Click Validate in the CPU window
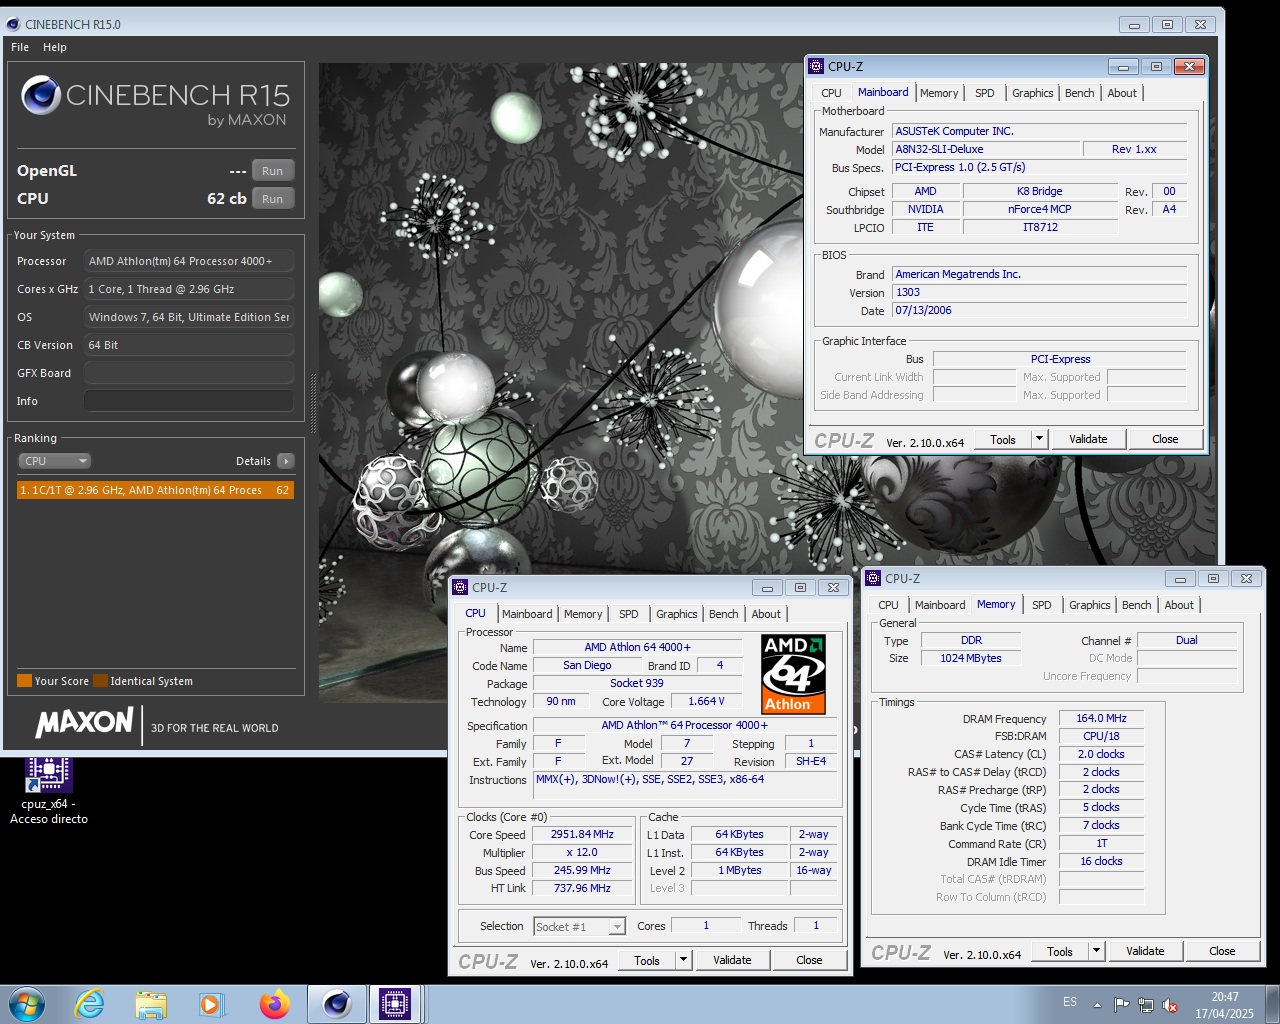Viewport: 1280px width, 1024px height. [x=732, y=960]
